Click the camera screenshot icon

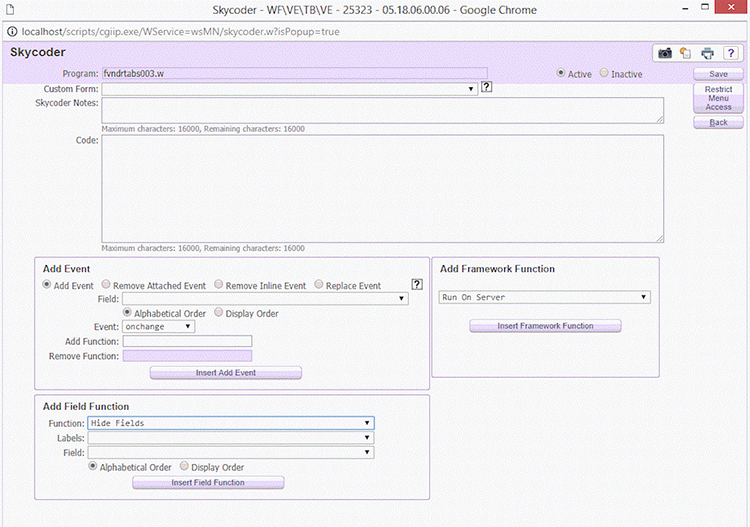coord(665,53)
